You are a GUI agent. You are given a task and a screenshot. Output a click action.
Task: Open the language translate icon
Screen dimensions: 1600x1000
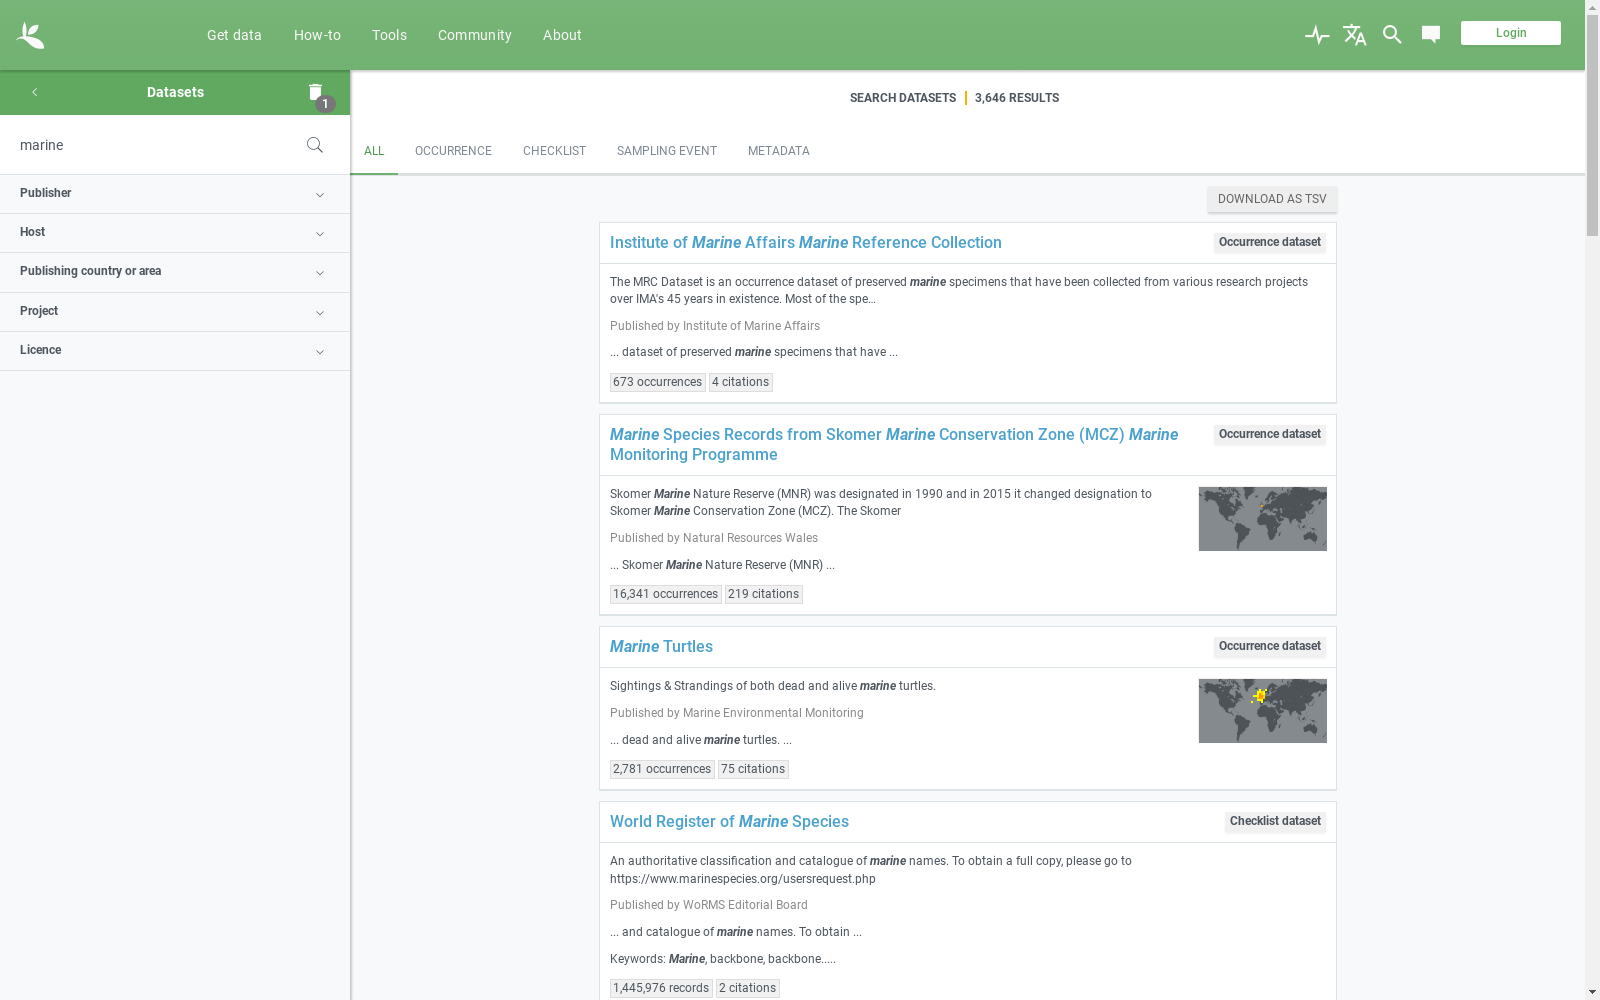pos(1355,35)
